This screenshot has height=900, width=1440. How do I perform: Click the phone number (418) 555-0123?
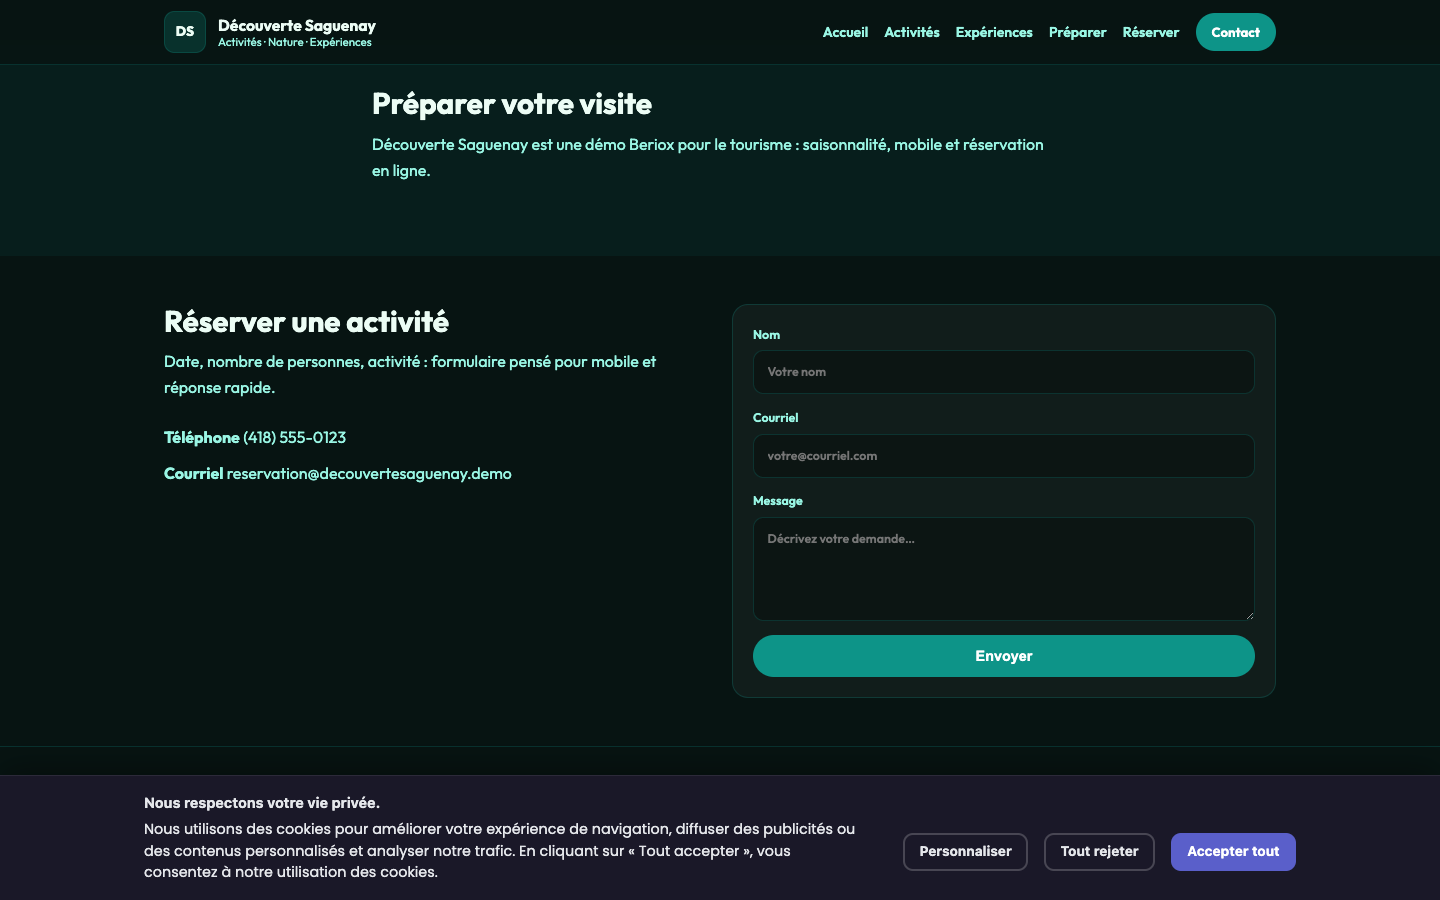294,438
